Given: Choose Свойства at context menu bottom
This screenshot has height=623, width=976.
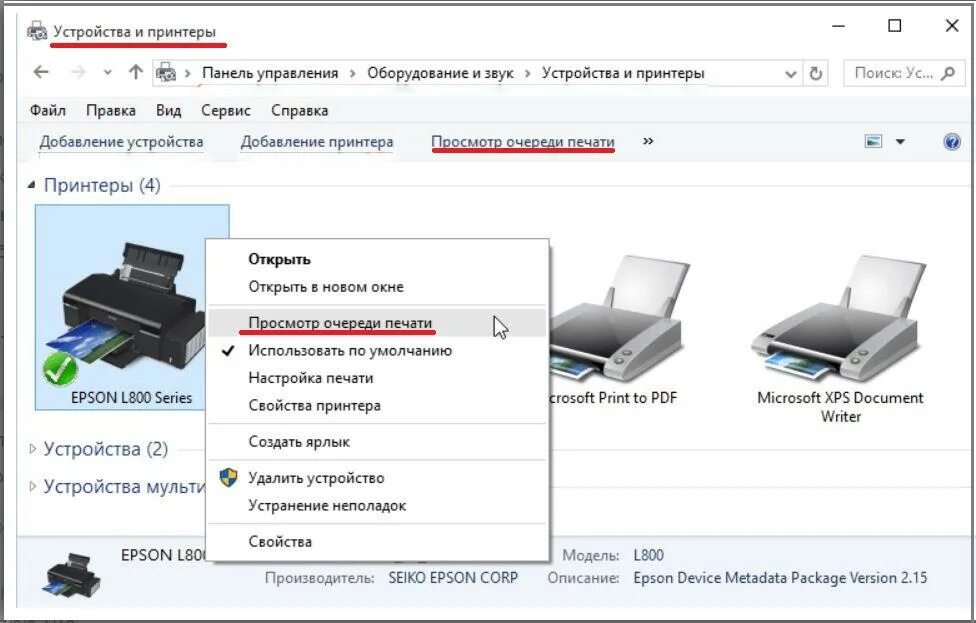Looking at the screenshot, I should 378,541.
